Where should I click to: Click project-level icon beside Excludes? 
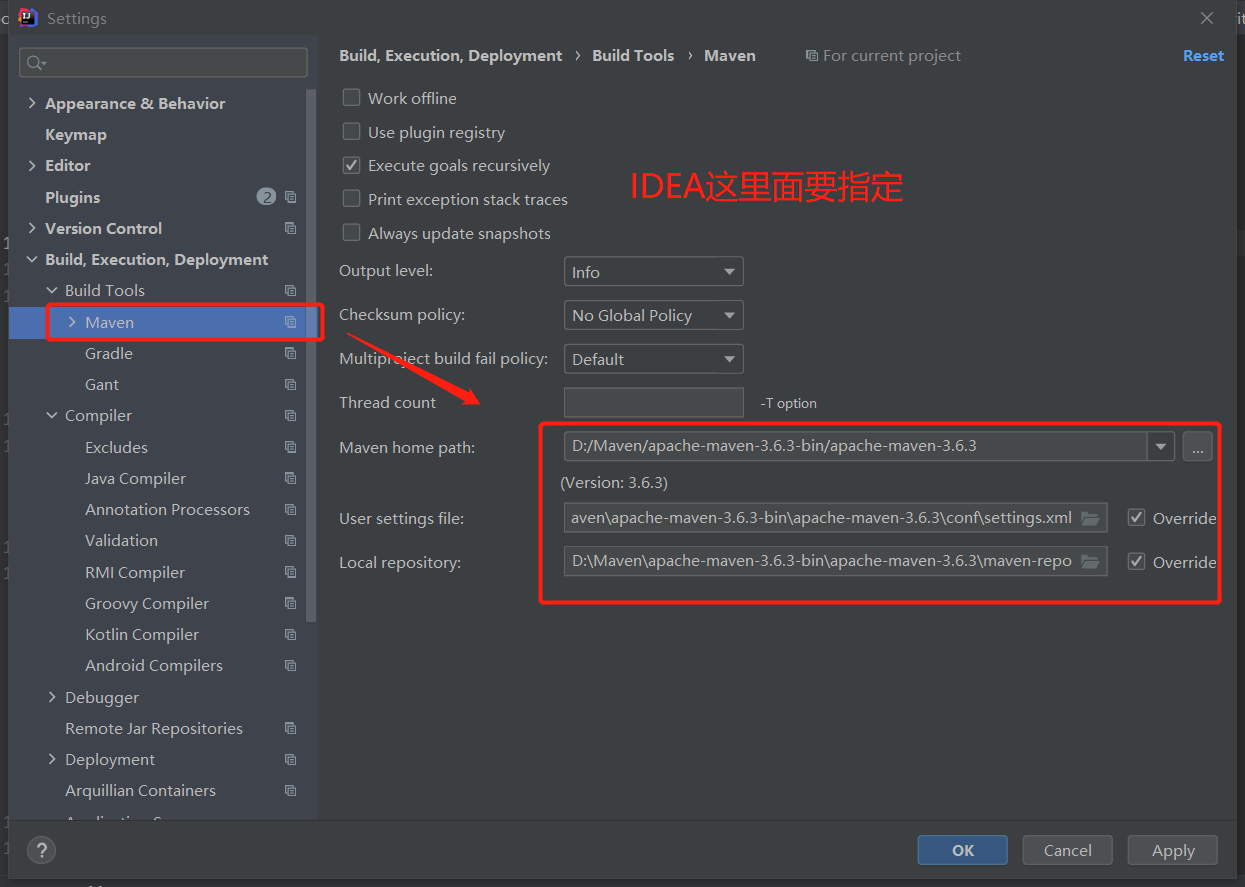291,447
